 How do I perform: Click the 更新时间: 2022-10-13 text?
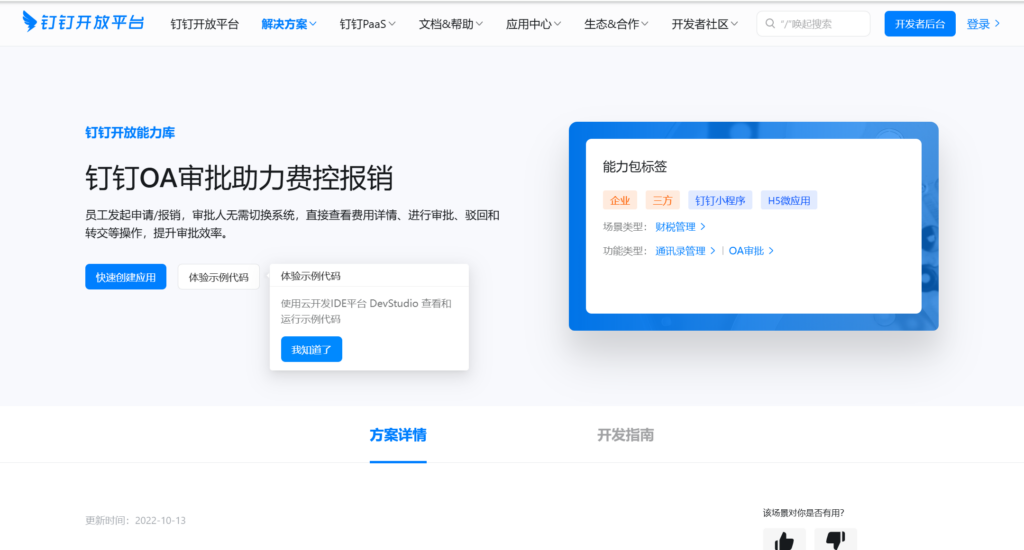point(135,521)
